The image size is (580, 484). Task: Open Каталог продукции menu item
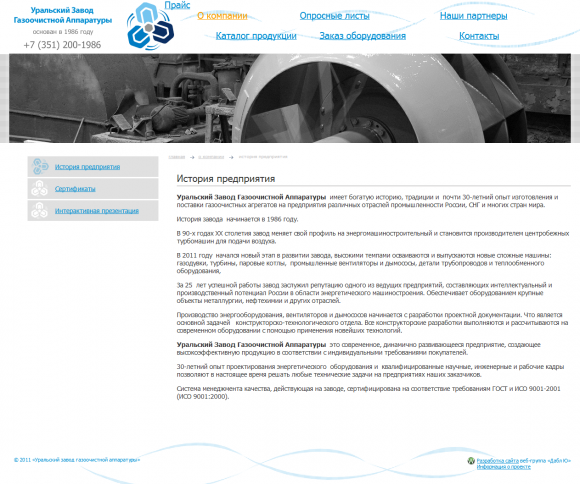pos(256,36)
